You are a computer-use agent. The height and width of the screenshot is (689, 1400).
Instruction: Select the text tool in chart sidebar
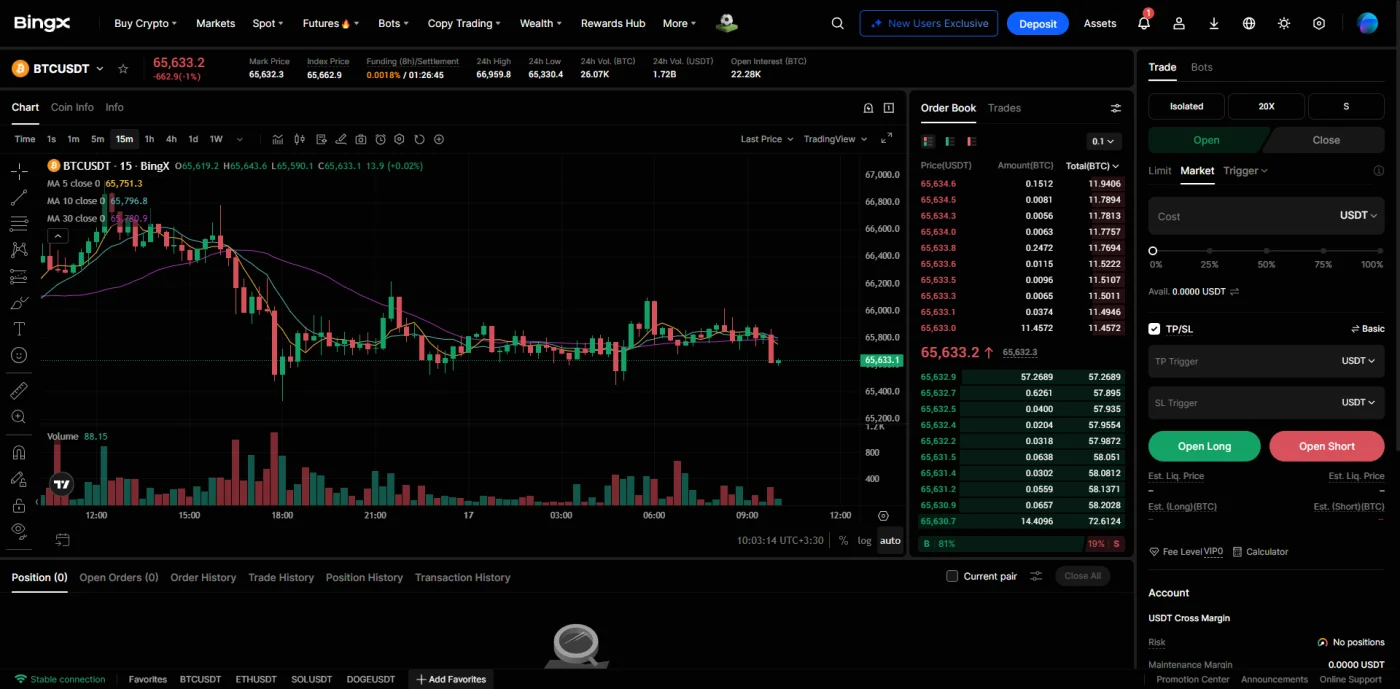pos(19,328)
